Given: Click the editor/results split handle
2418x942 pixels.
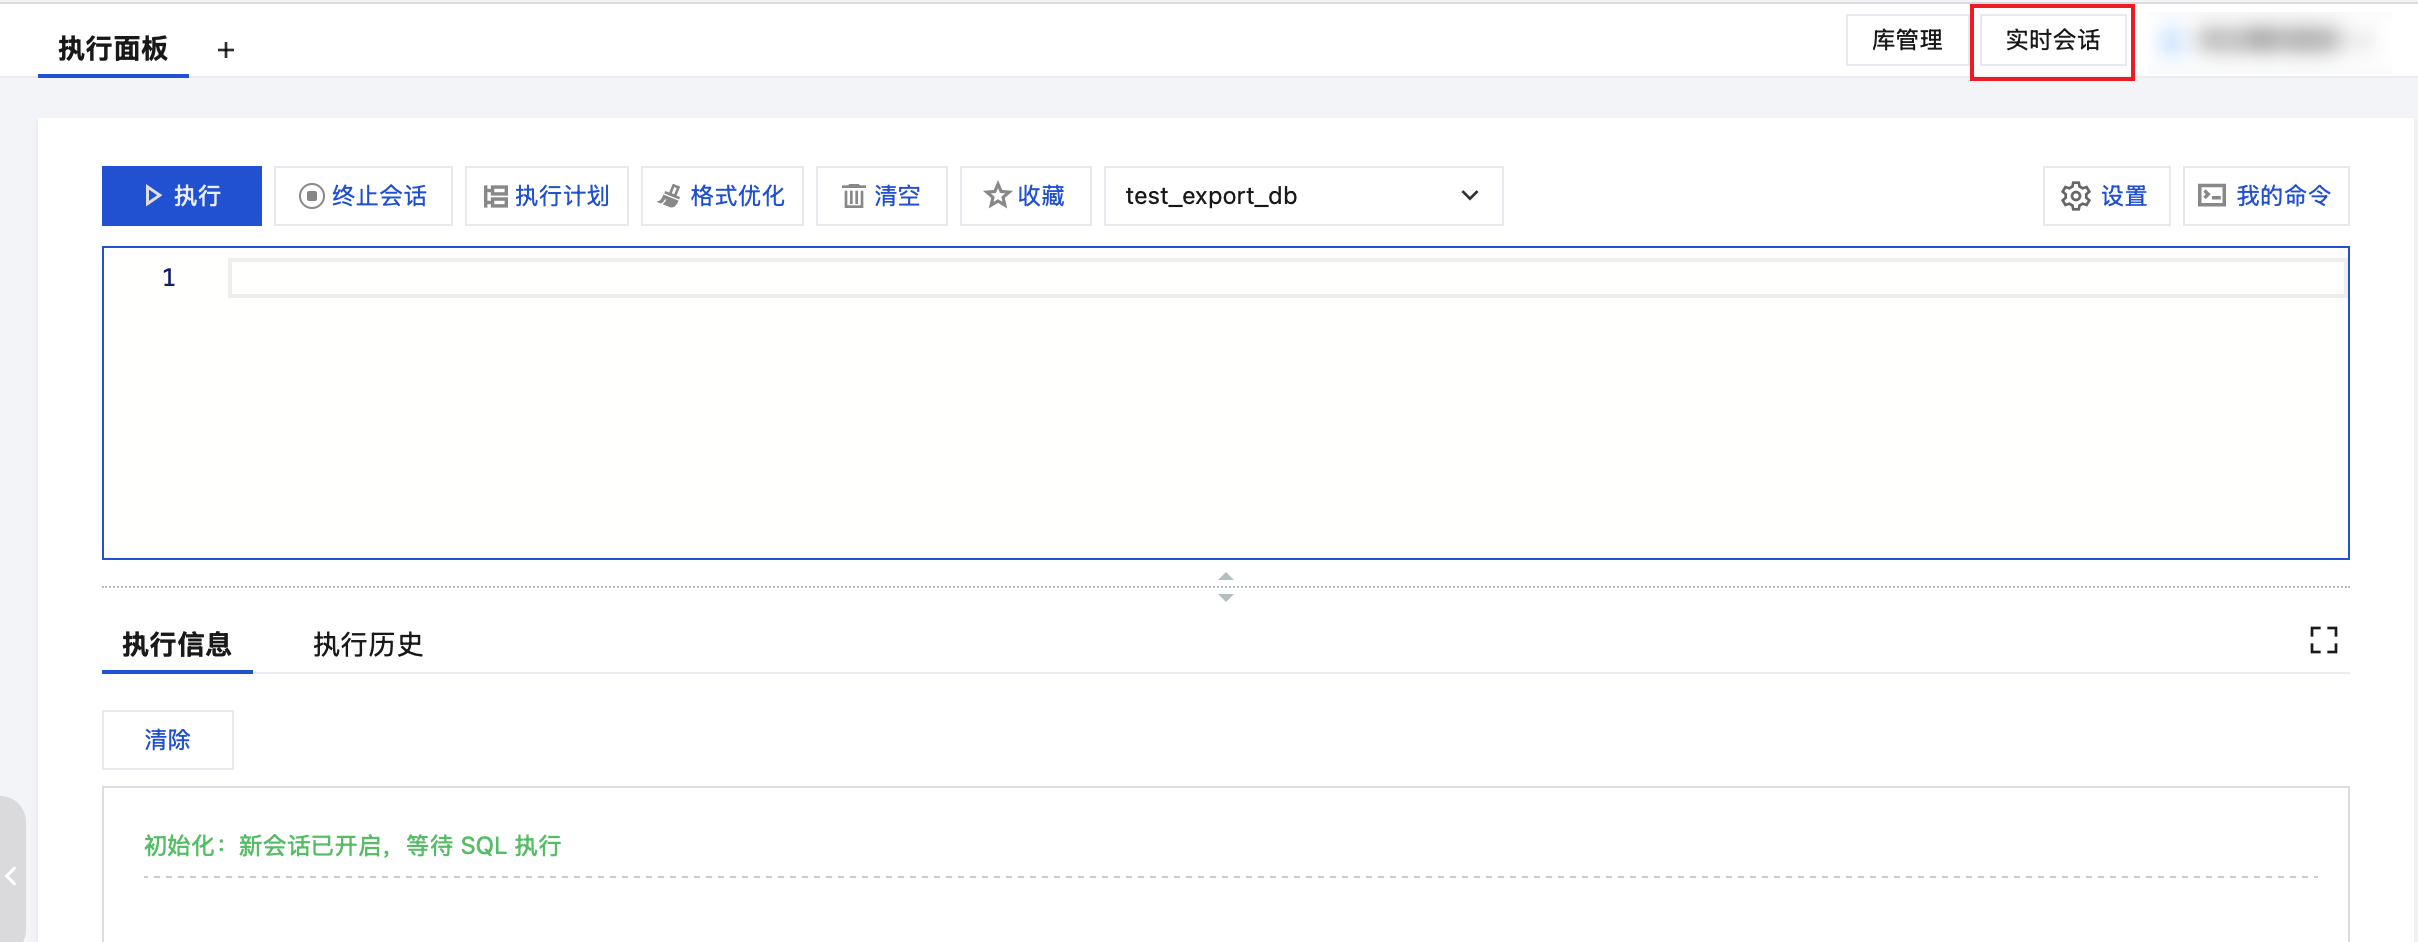Looking at the screenshot, I should click(1226, 587).
